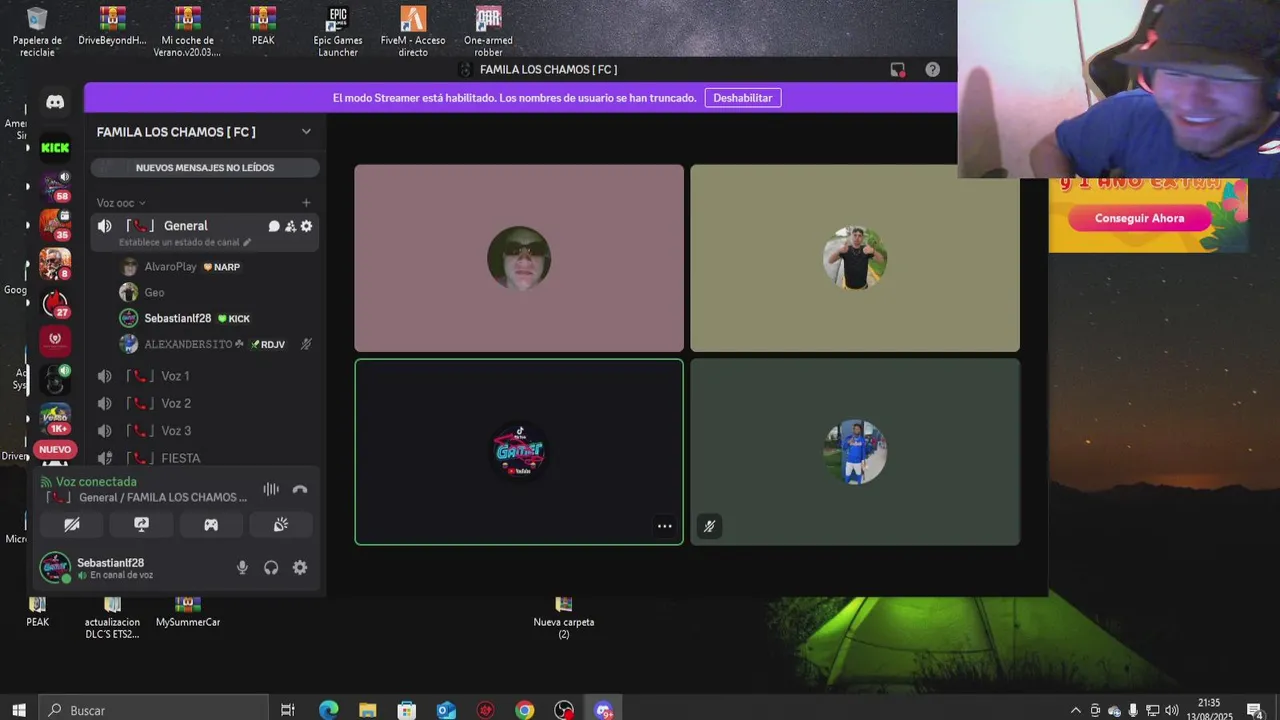Toggle camera on in voice panel
Viewport: 1280px width, 720px height.
click(72, 524)
